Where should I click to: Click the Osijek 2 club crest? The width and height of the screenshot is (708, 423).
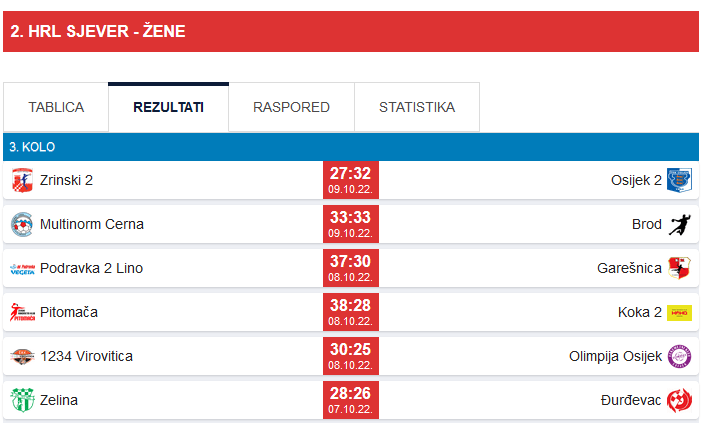click(679, 180)
